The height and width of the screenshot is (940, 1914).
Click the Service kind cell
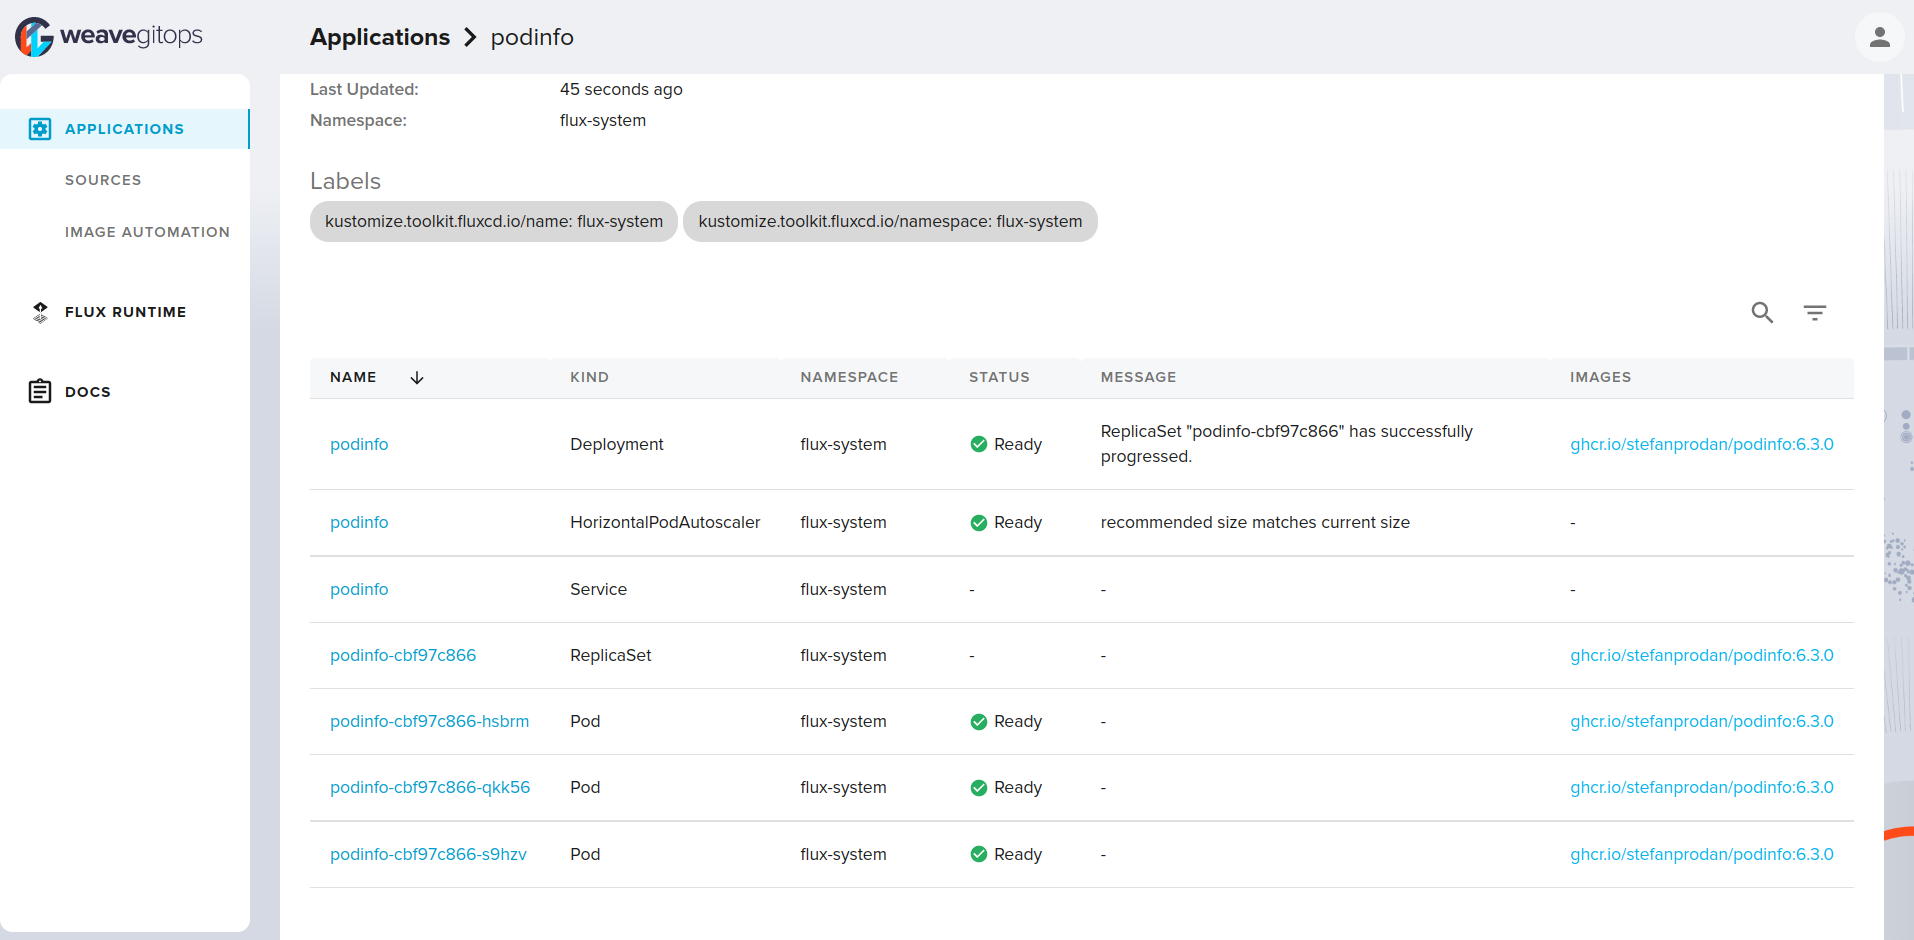tap(598, 589)
